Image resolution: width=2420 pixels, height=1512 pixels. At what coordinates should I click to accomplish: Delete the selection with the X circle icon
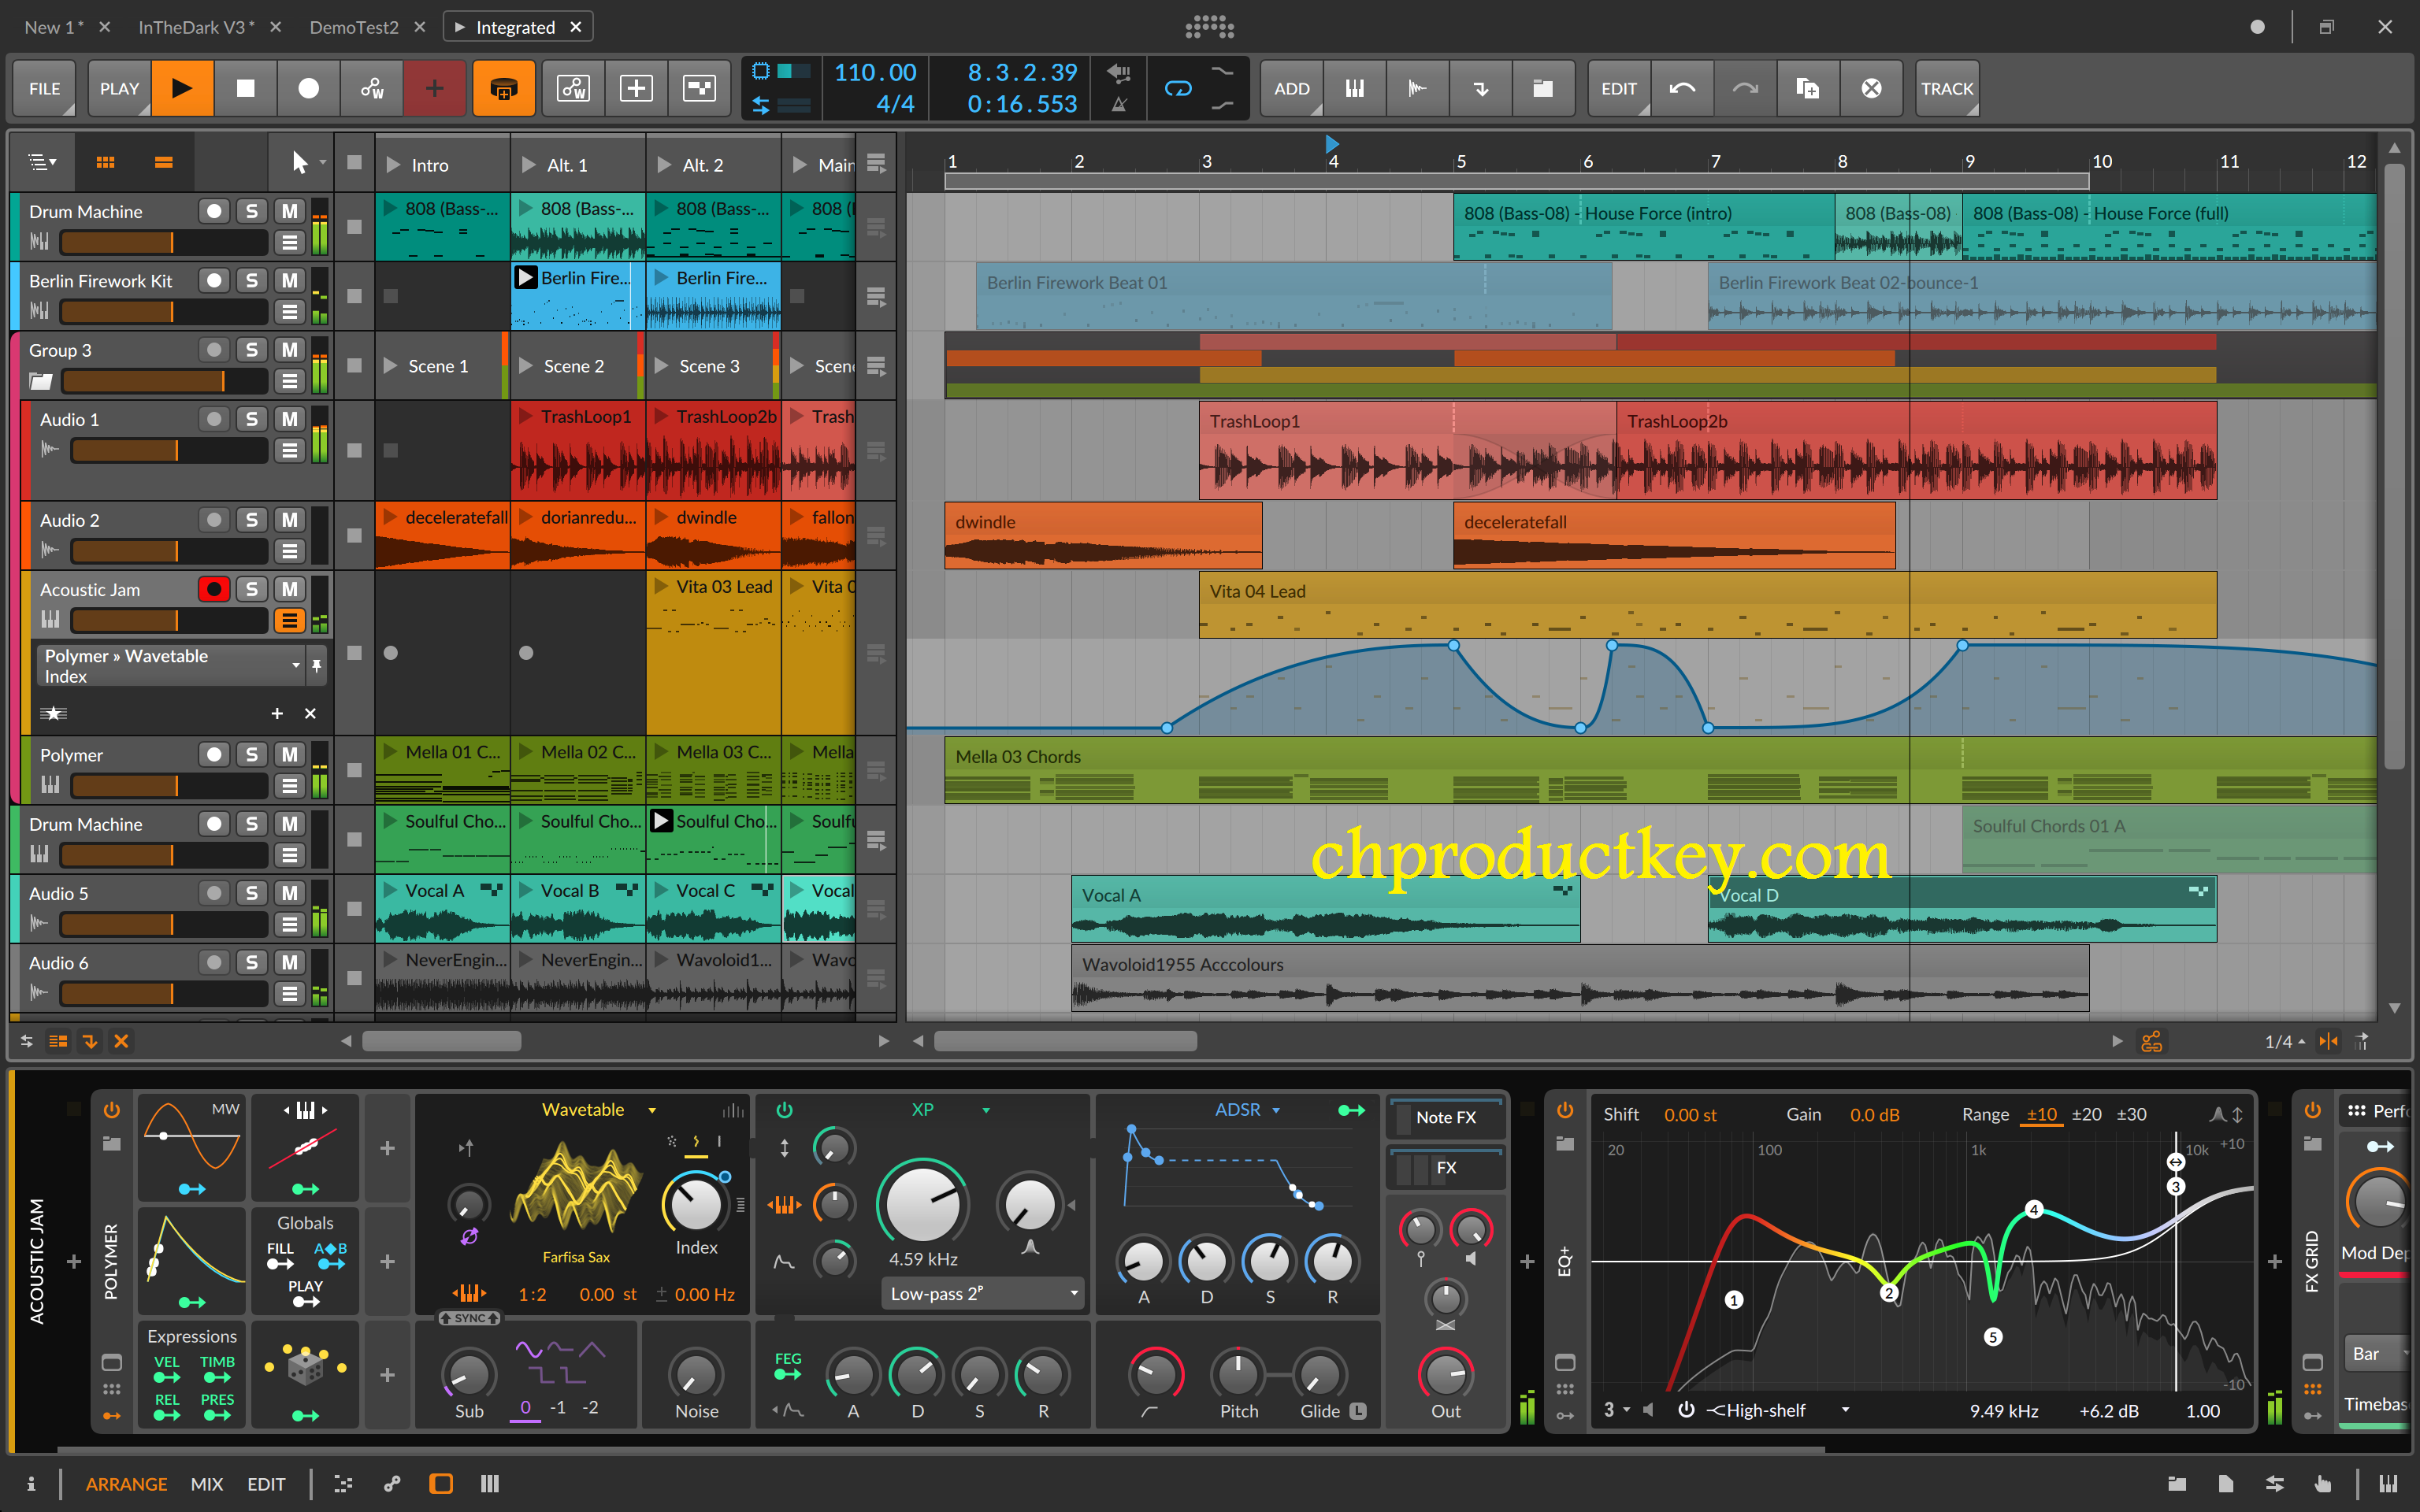coord(1871,88)
